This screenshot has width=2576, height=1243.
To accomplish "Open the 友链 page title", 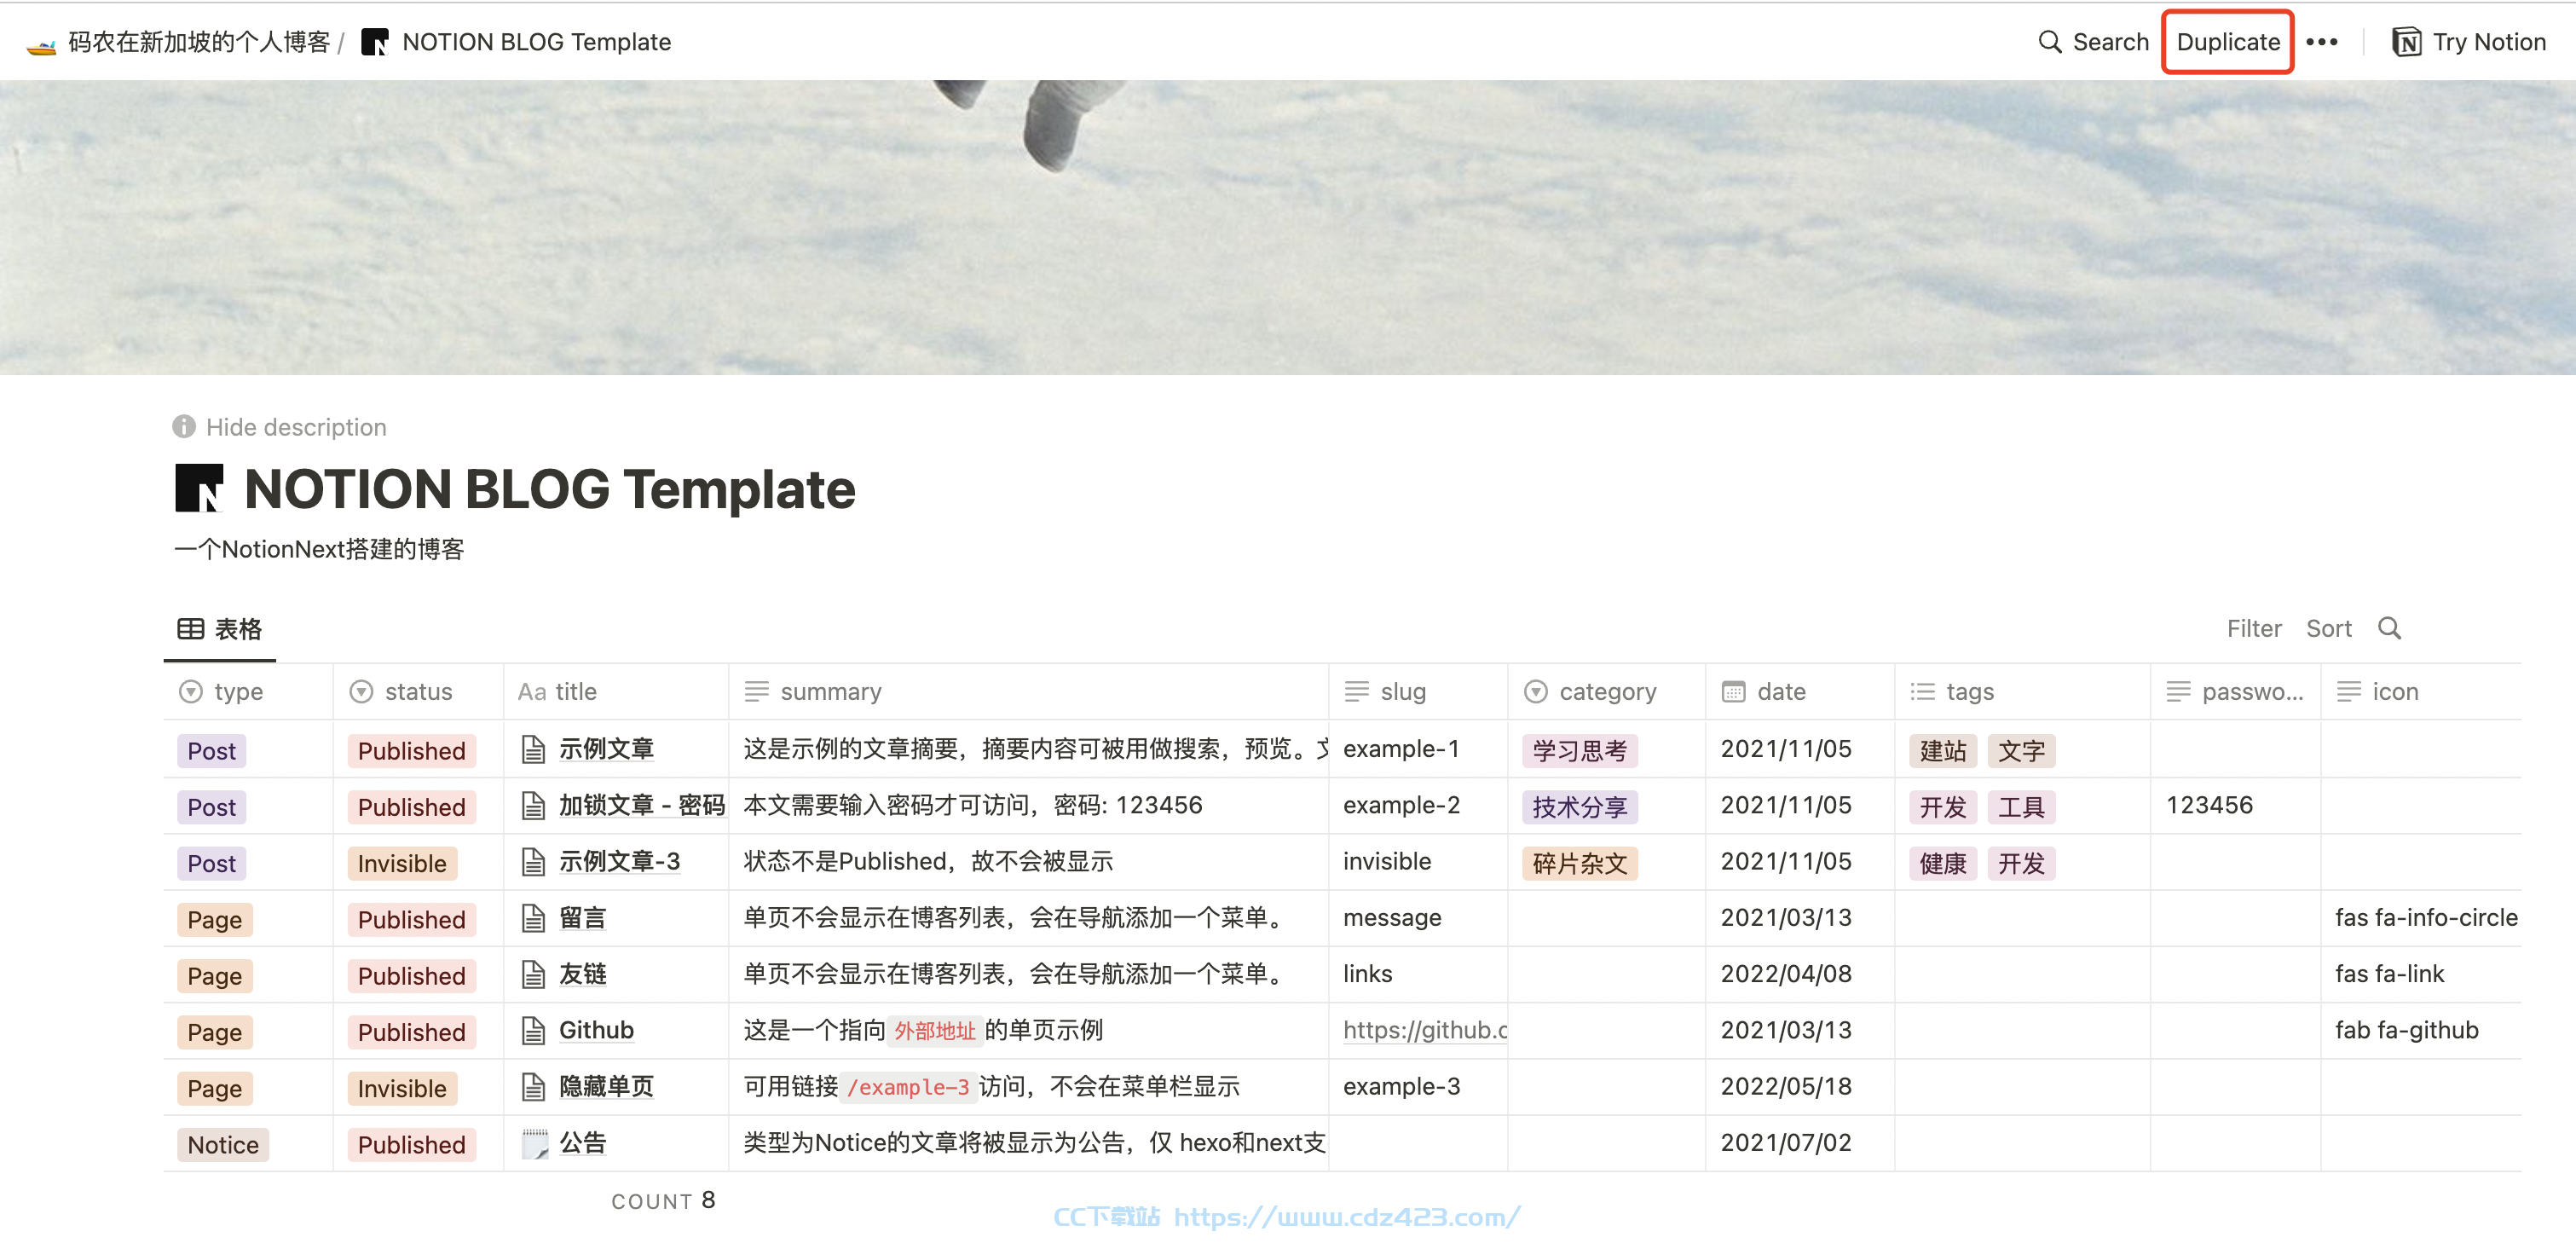I will coord(583,974).
